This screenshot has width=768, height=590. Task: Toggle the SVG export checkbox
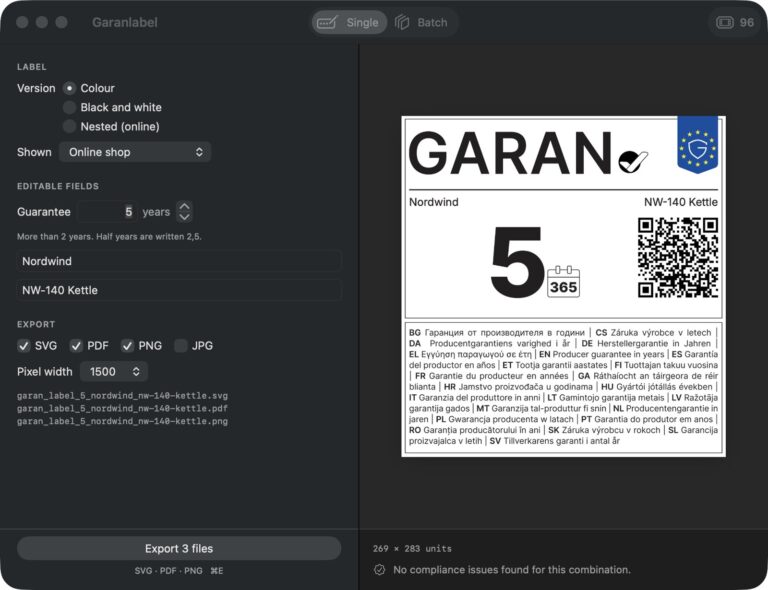[x=24, y=346]
